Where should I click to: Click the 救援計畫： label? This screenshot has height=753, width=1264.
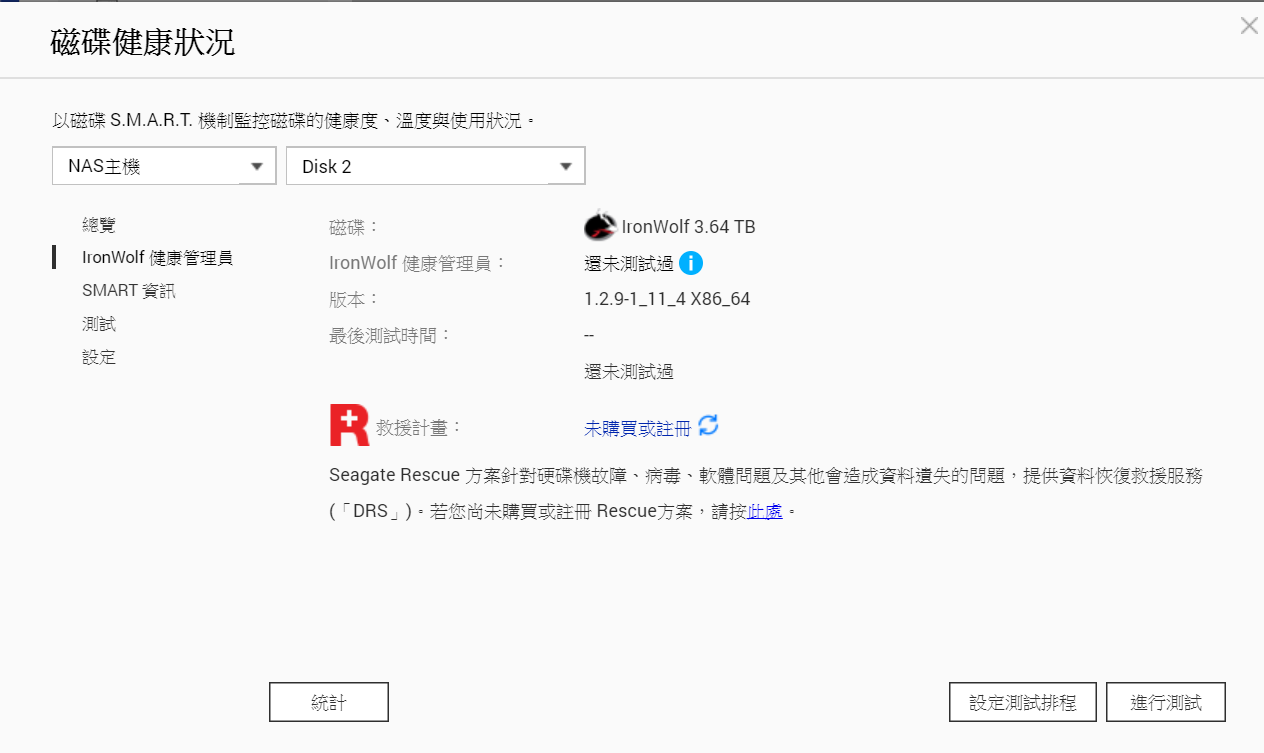(x=420, y=427)
